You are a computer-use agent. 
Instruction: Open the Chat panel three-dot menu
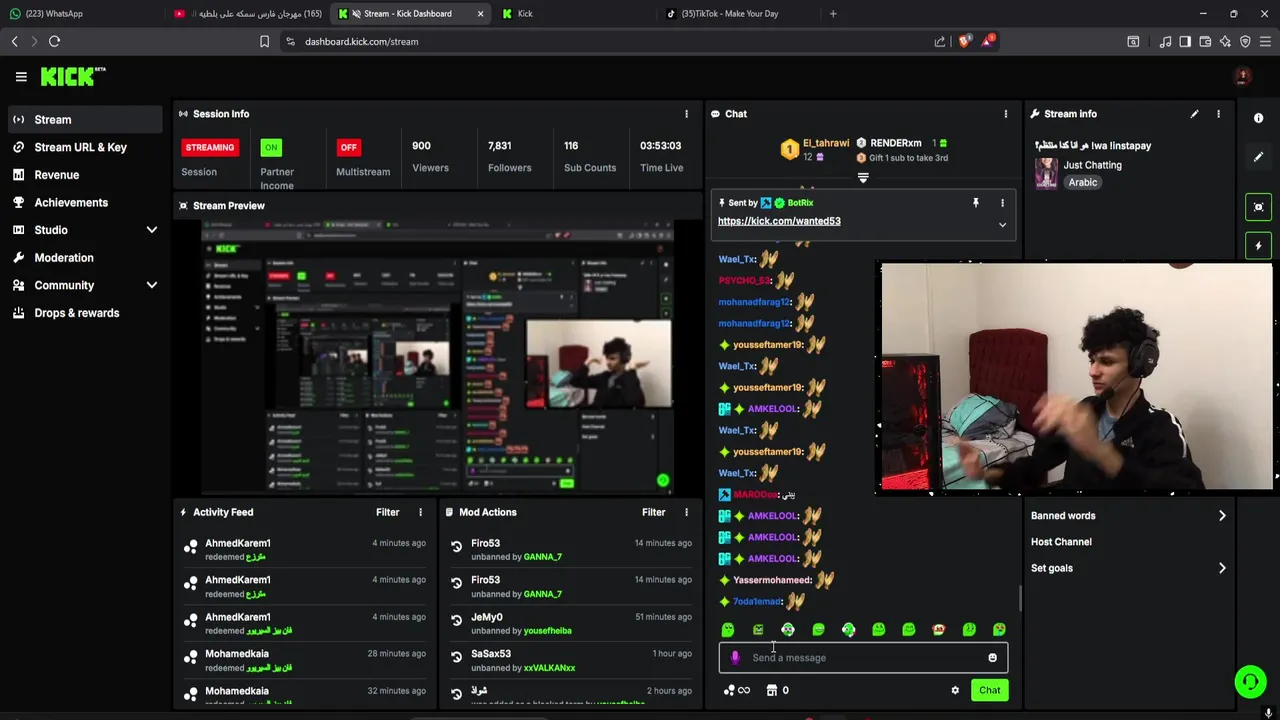[x=1006, y=114]
